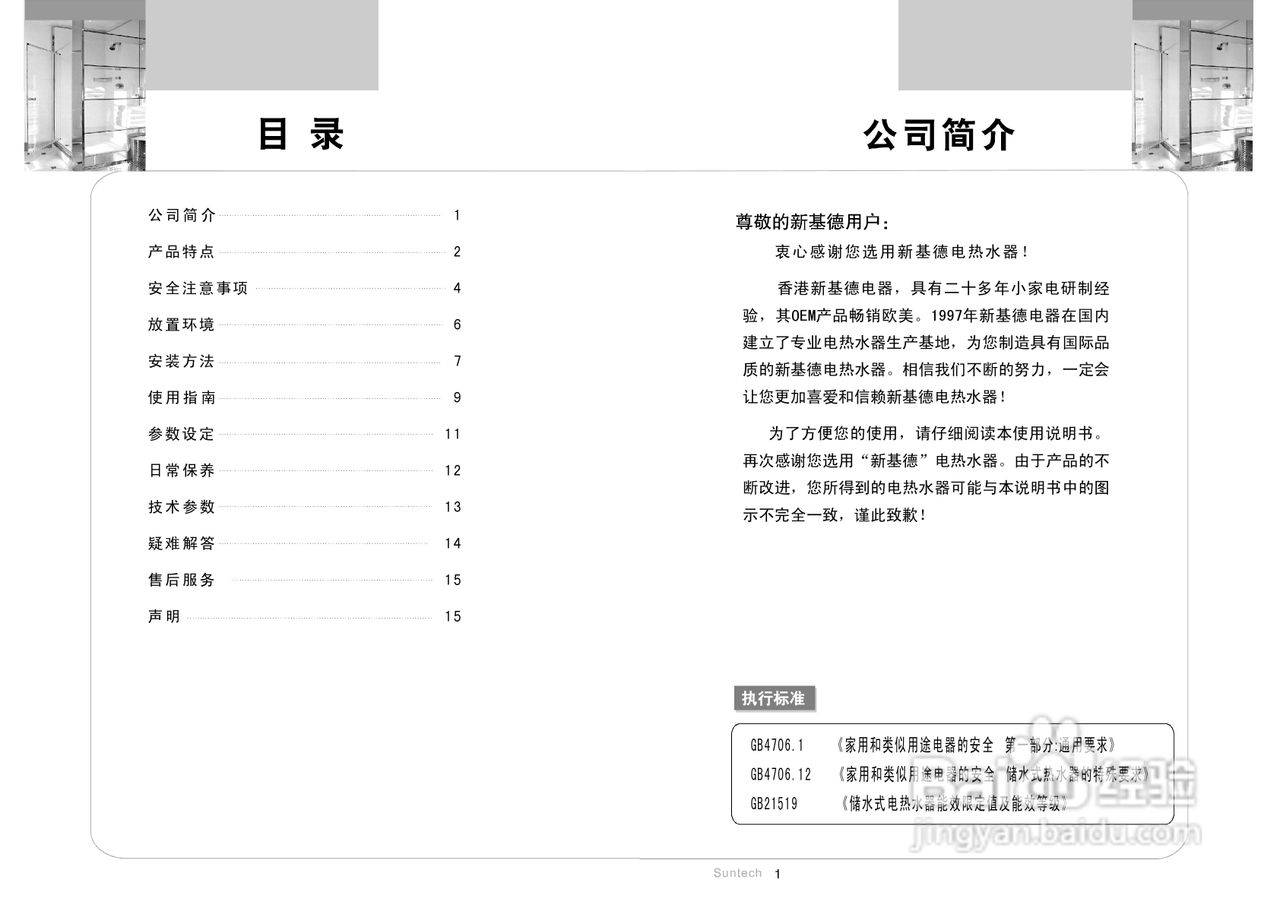Click the greeting 尊敬的新基德用户
1280x905 pixels.
click(812, 222)
